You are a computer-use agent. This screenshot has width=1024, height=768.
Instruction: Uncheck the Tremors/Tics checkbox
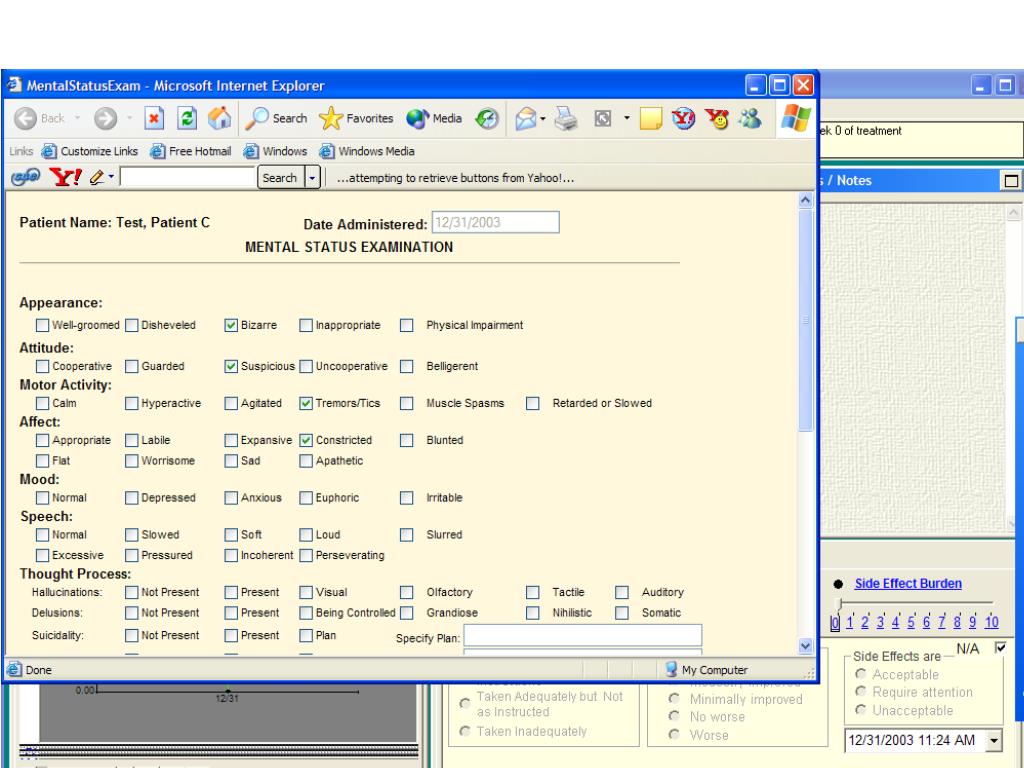pos(306,404)
